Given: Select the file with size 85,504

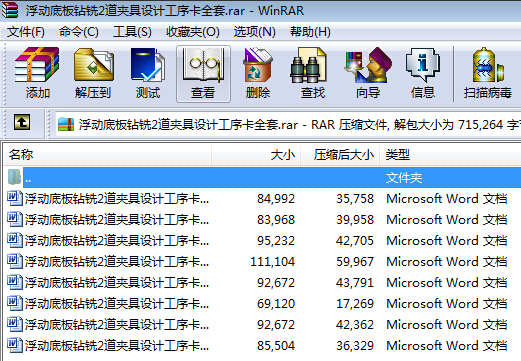Looking at the screenshot, I should (x=117, y=346).
